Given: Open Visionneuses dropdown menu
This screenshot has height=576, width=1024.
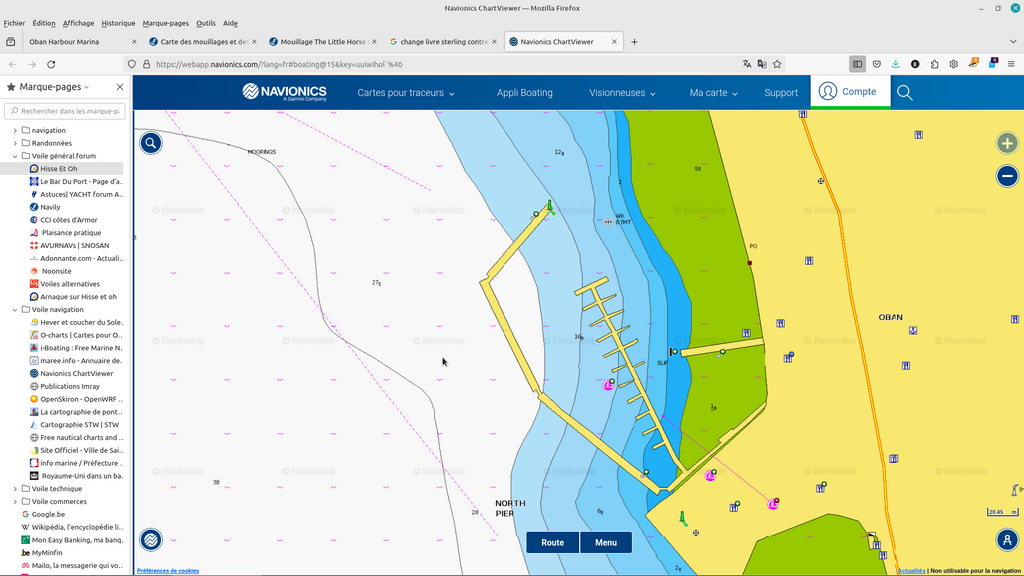Looking at the screenshot, I should [622, 93].
